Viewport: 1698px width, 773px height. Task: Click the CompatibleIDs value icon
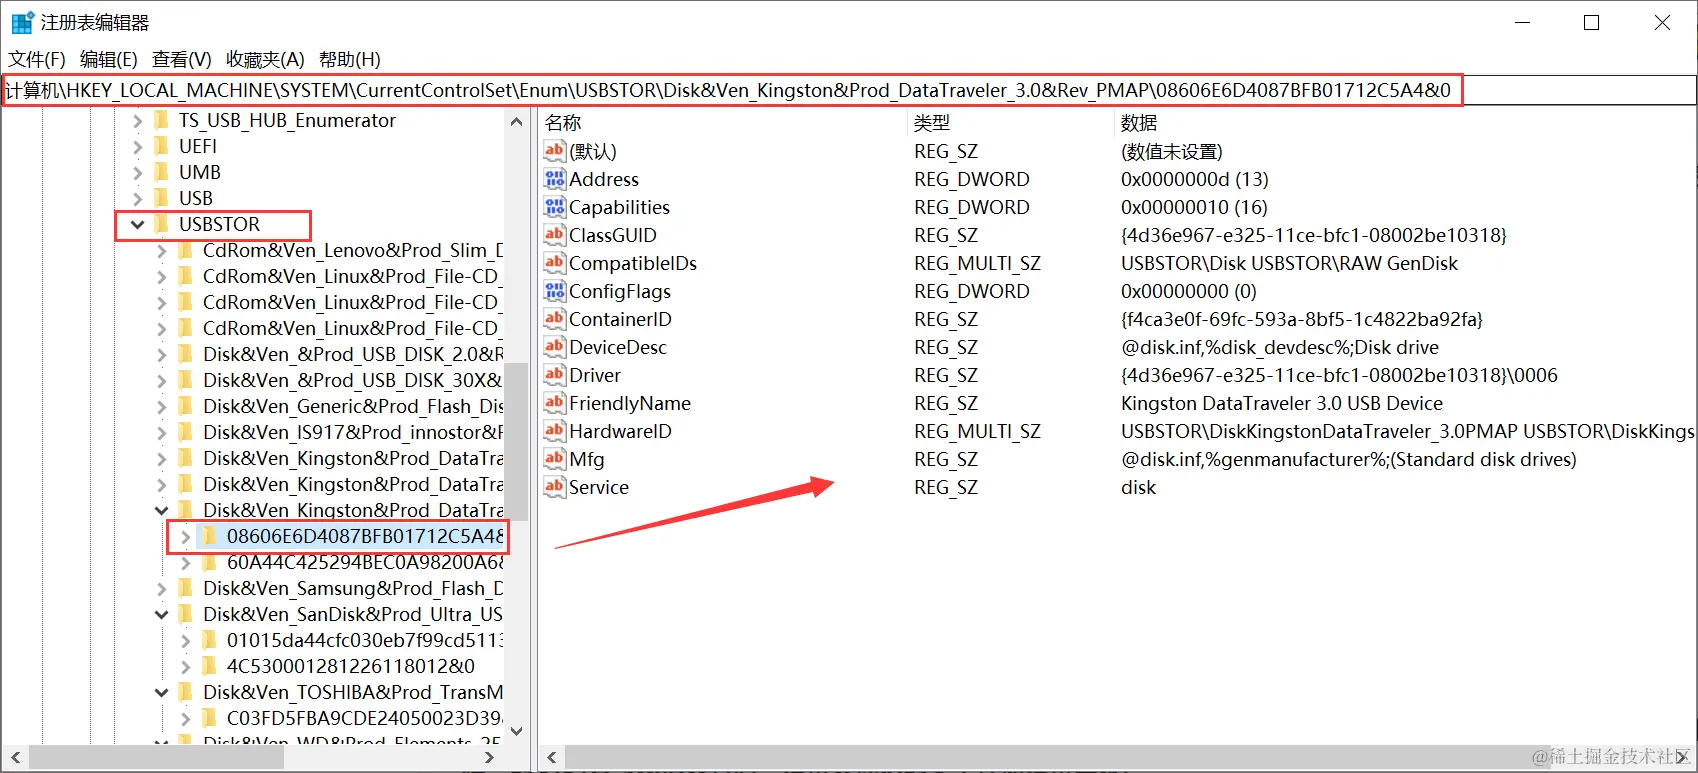pos(555,263)
